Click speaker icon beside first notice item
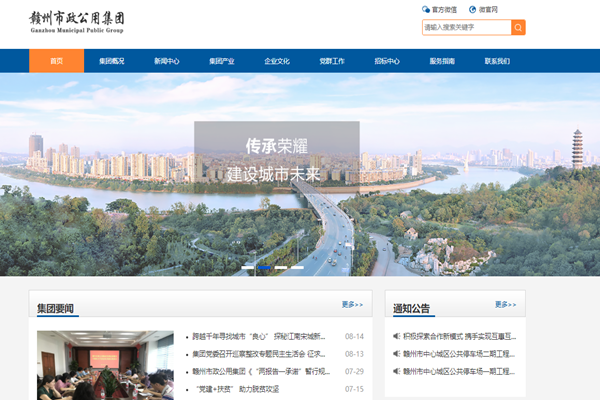Viewport: 600px width, 400px height. pyautogui.click(x=397, y=336)
